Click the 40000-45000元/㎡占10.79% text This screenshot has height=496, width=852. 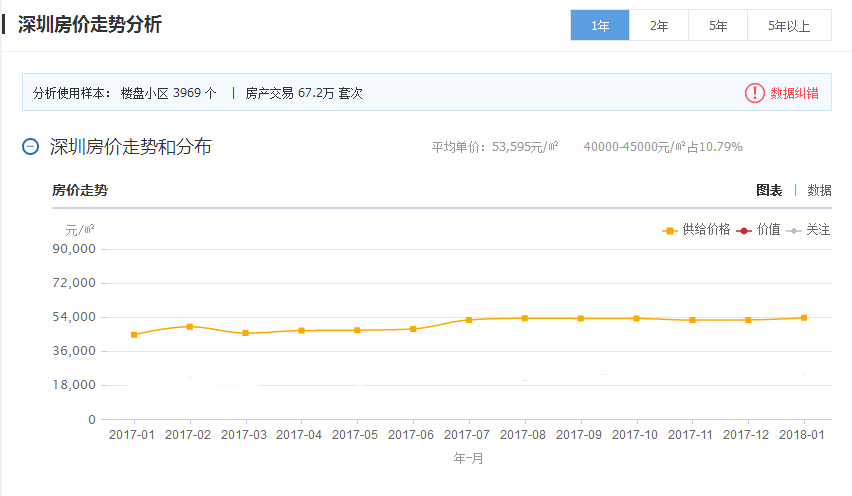(x=663, y=147)
